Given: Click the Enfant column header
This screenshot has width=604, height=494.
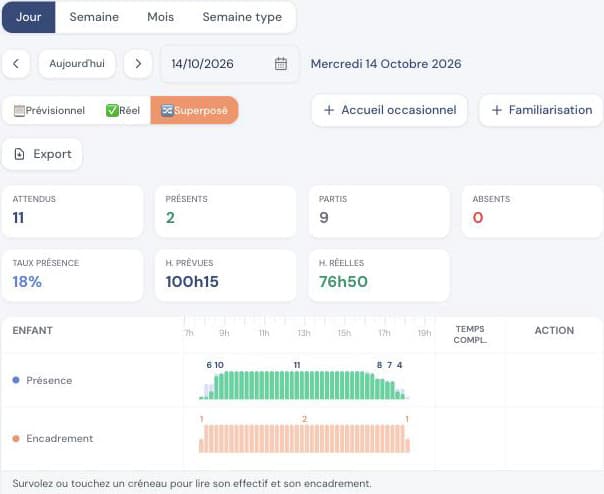Looking at the screenshot, I should 32,331.
